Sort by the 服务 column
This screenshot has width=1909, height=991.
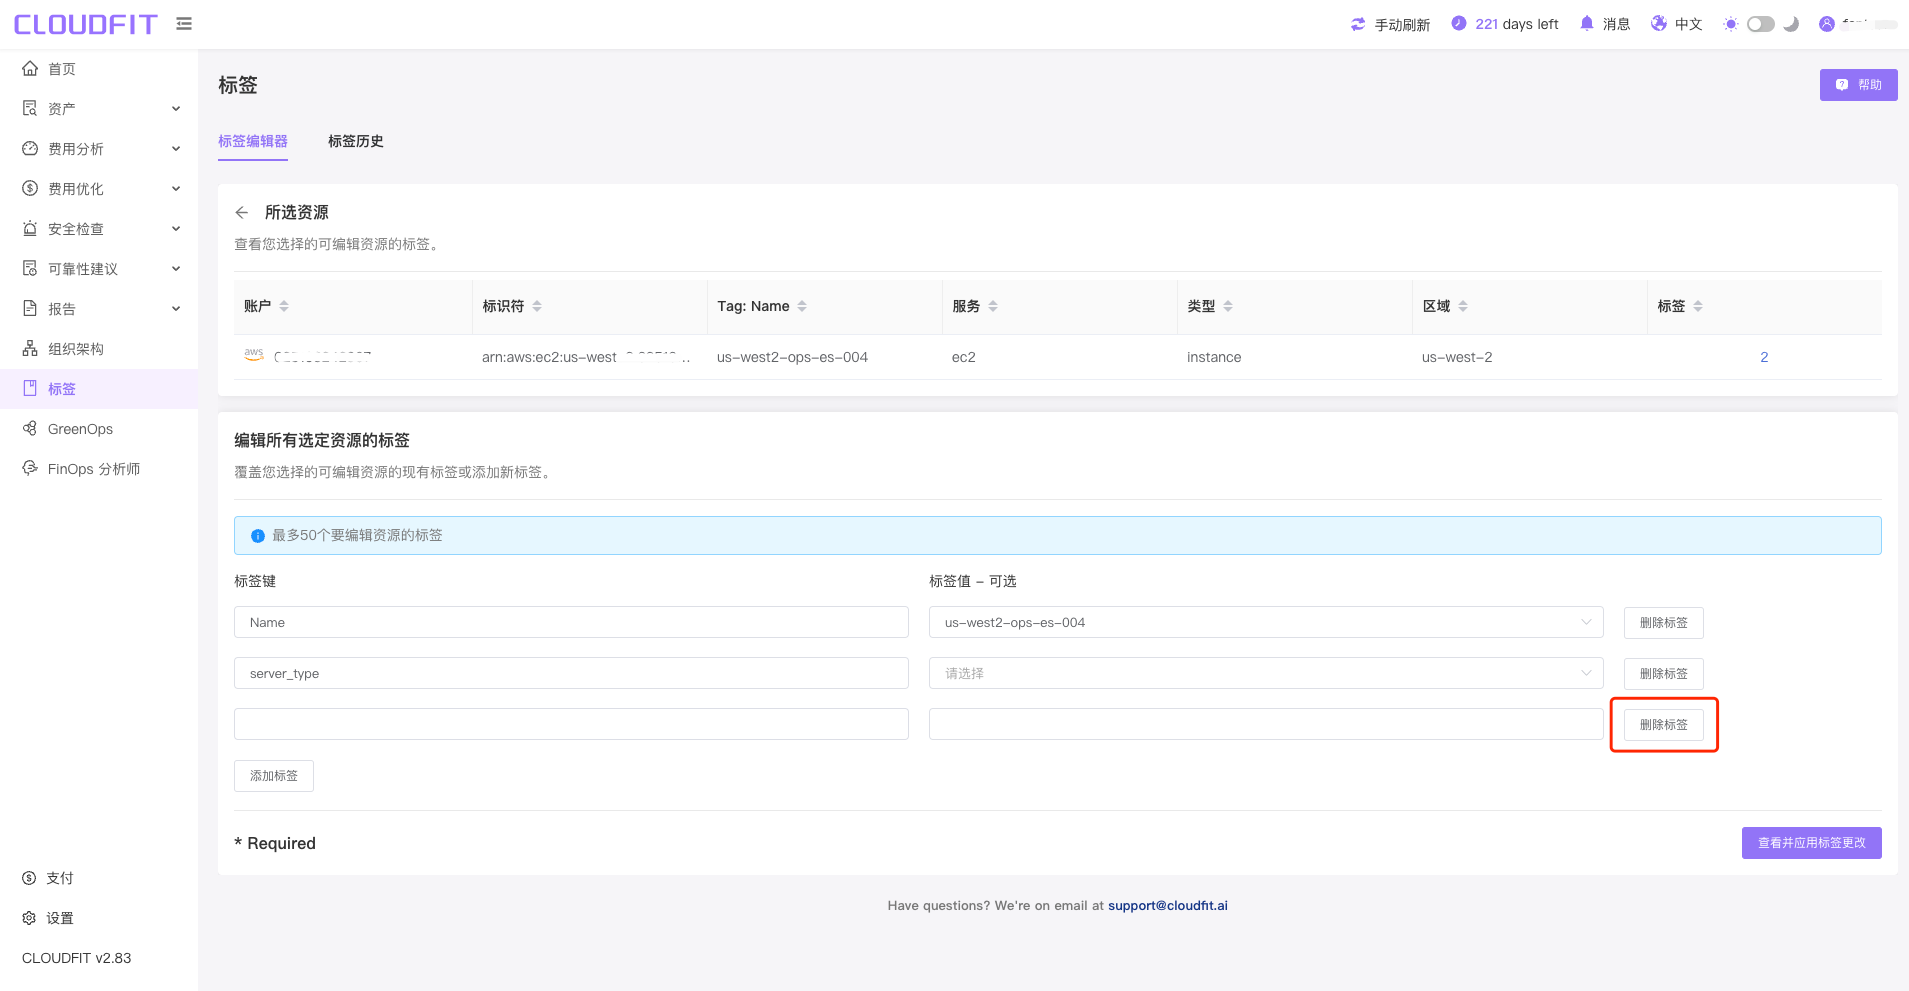[x=993, y=306]
